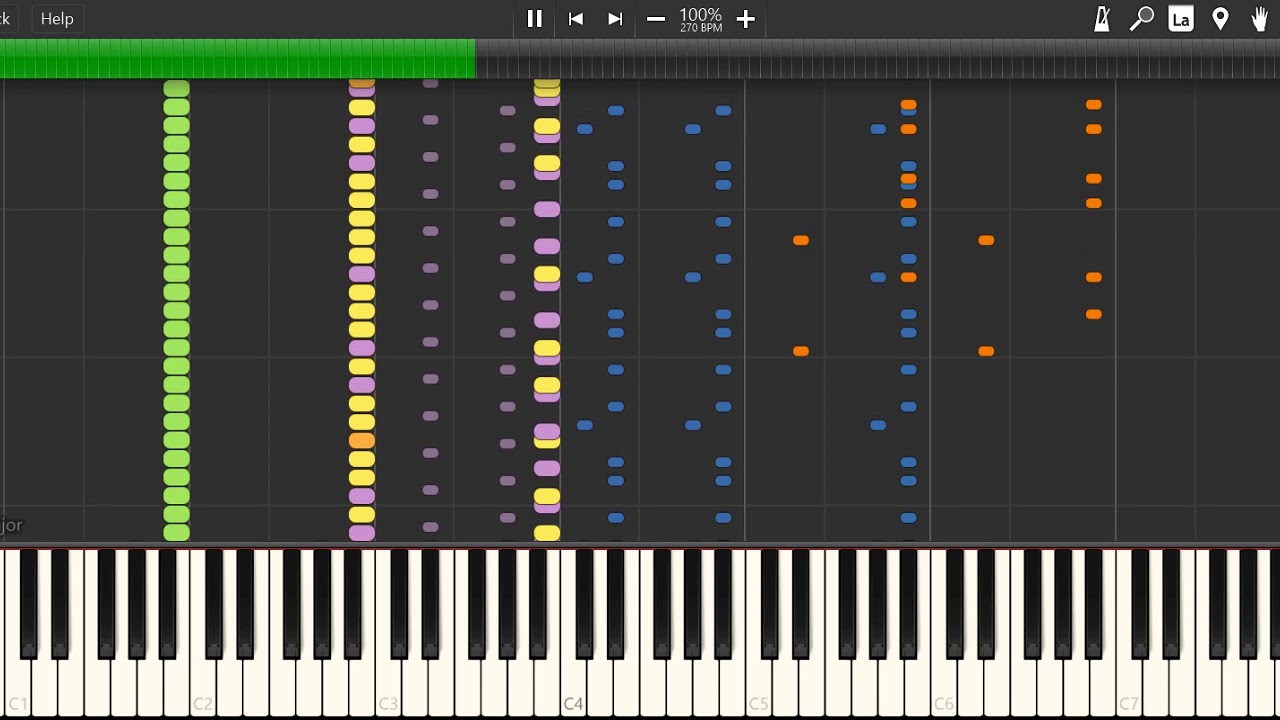Skip ahead with the next button
This screenshot has width=1280, height=720.
pyautogui.click(x=615, y=19)
